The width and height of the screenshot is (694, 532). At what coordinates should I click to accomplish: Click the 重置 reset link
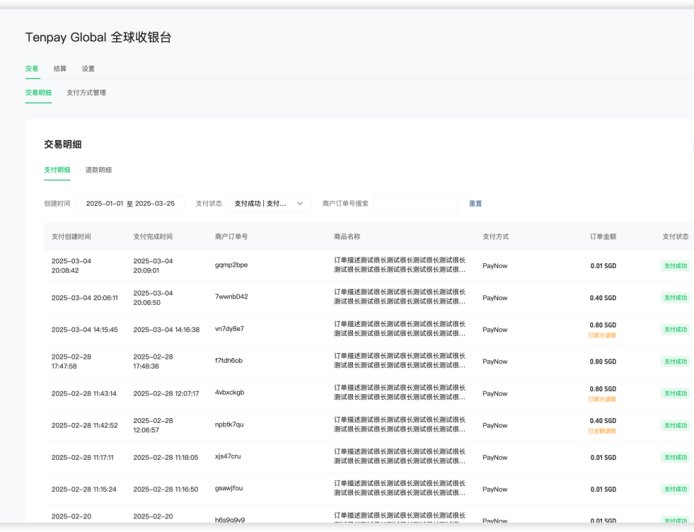pos(475,203)
